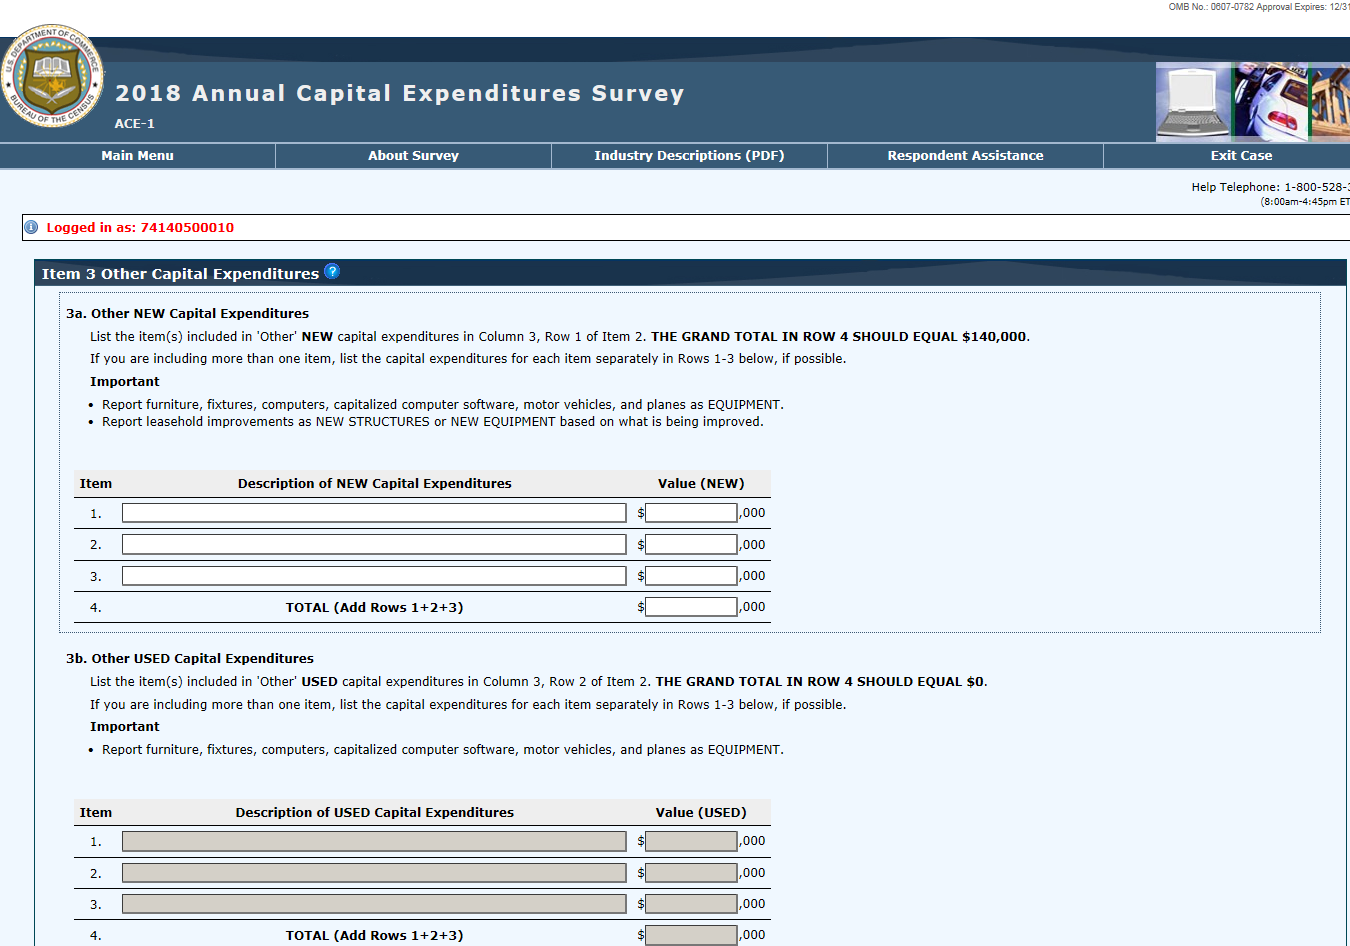Click NEW description field for row 2
The height and width of the screenshot is (946, 1350).
coord(374,544)
